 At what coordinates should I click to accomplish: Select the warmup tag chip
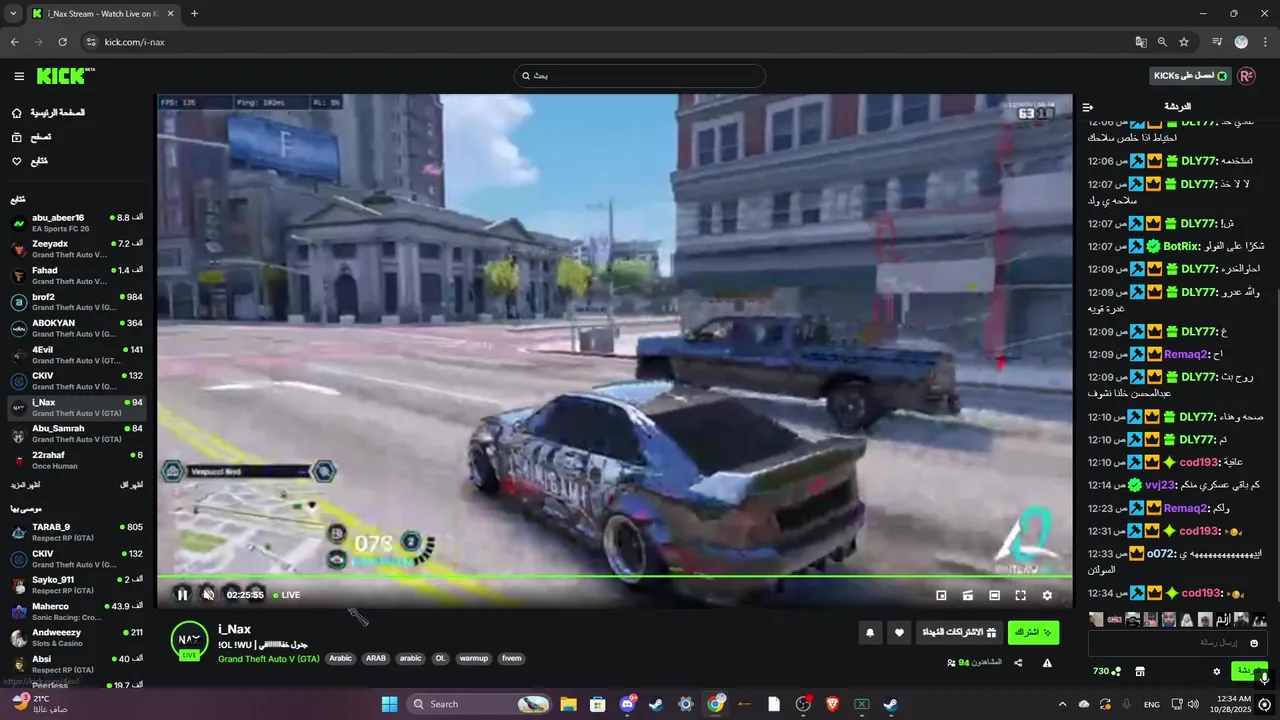coord(474,659)
